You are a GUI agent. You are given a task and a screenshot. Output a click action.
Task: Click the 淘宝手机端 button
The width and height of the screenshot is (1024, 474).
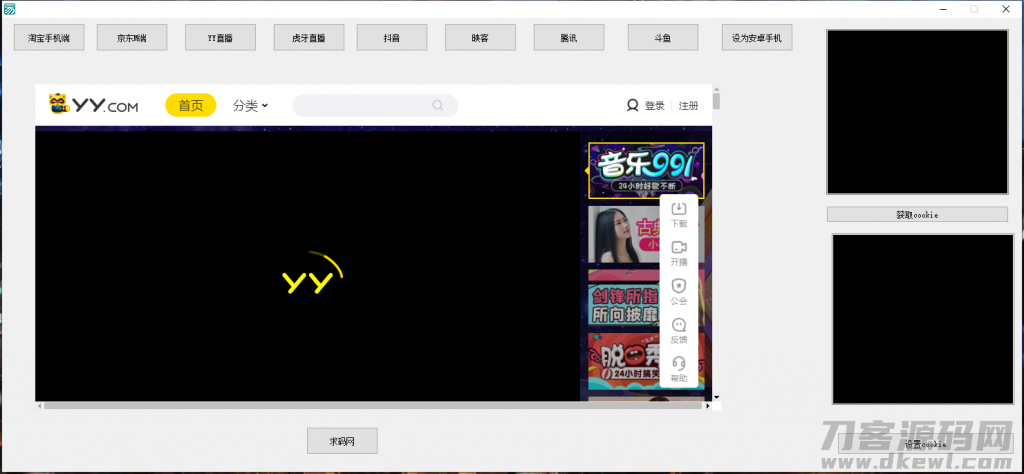[x=49, y=38]
